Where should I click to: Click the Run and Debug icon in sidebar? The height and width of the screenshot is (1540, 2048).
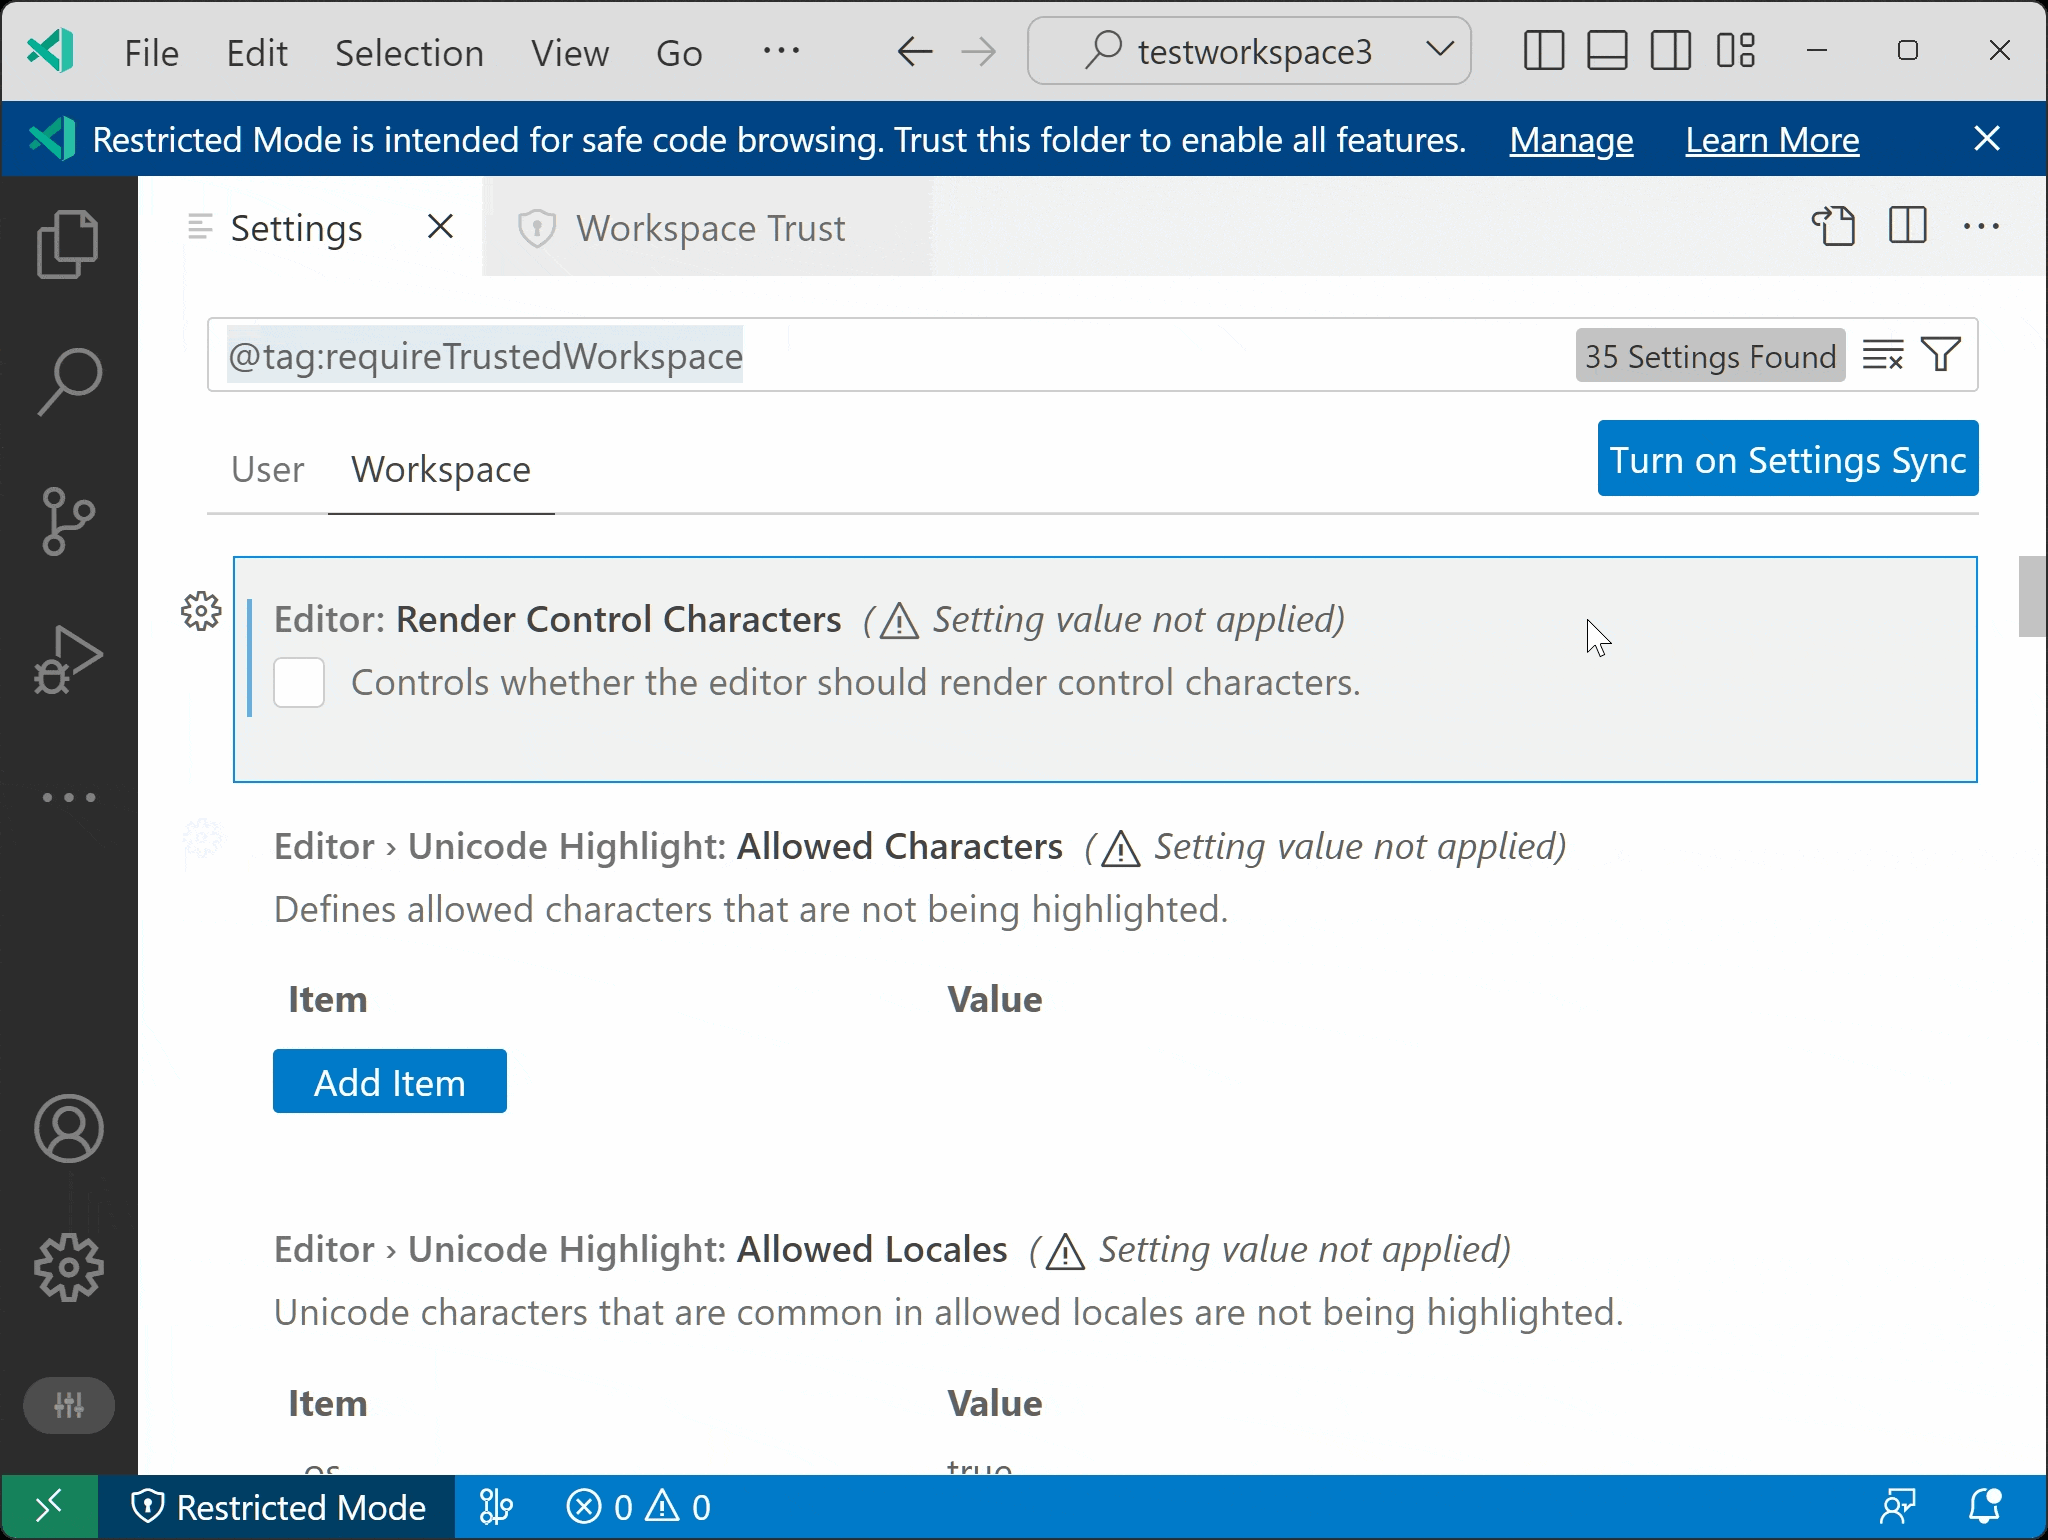click(70, 658)
